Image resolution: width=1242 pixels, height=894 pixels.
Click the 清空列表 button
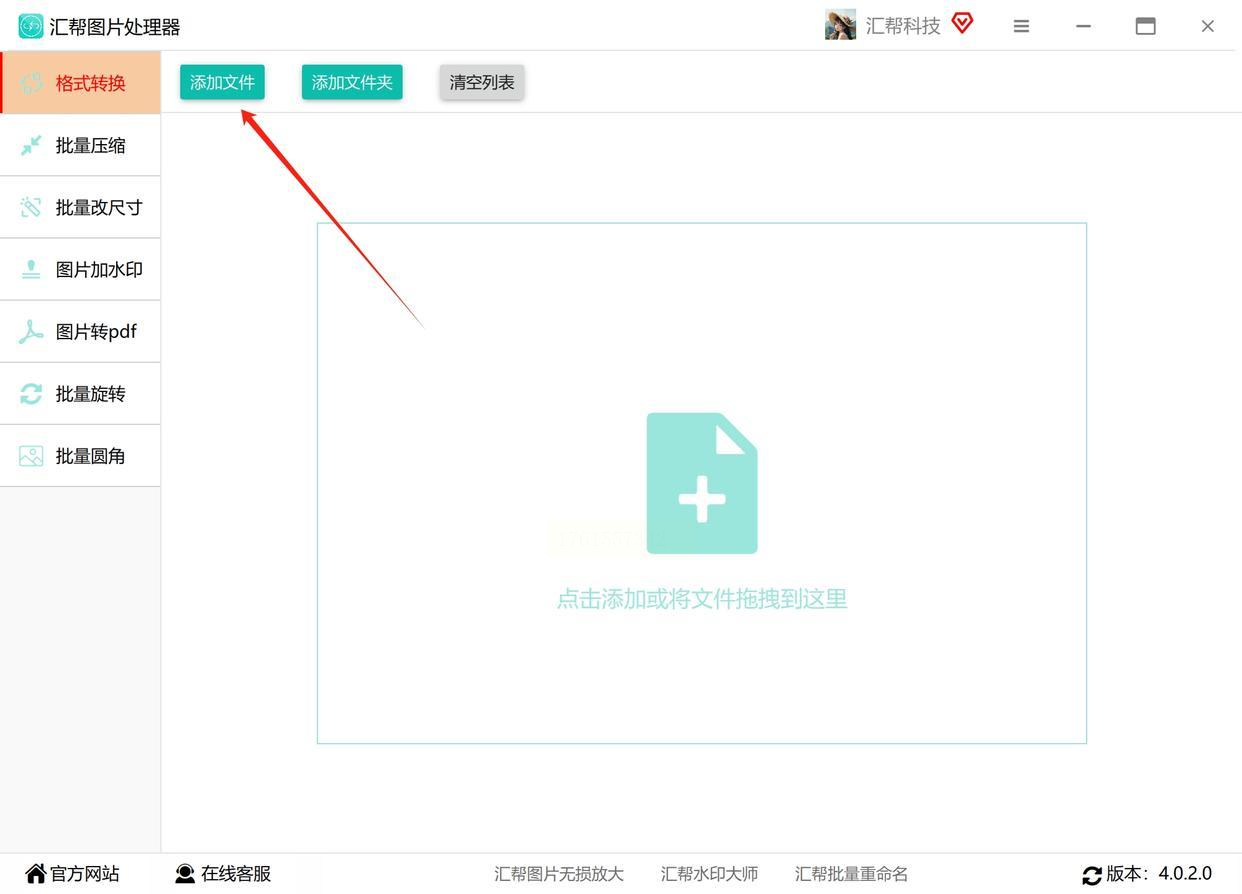pos(482,82)
